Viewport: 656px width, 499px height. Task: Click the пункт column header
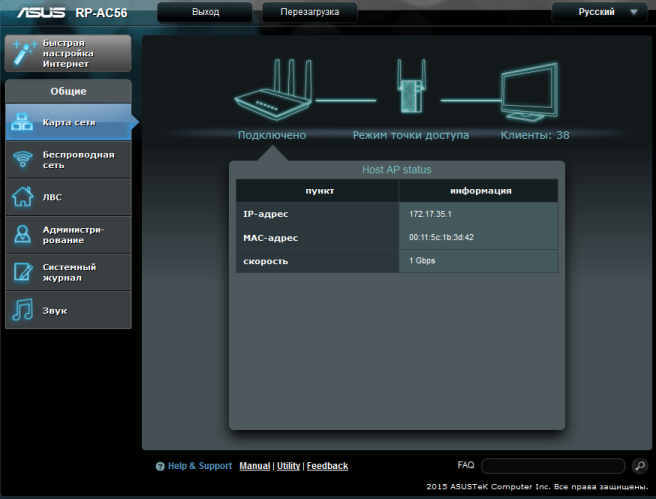pyautogui.click(x=320, y=191)
